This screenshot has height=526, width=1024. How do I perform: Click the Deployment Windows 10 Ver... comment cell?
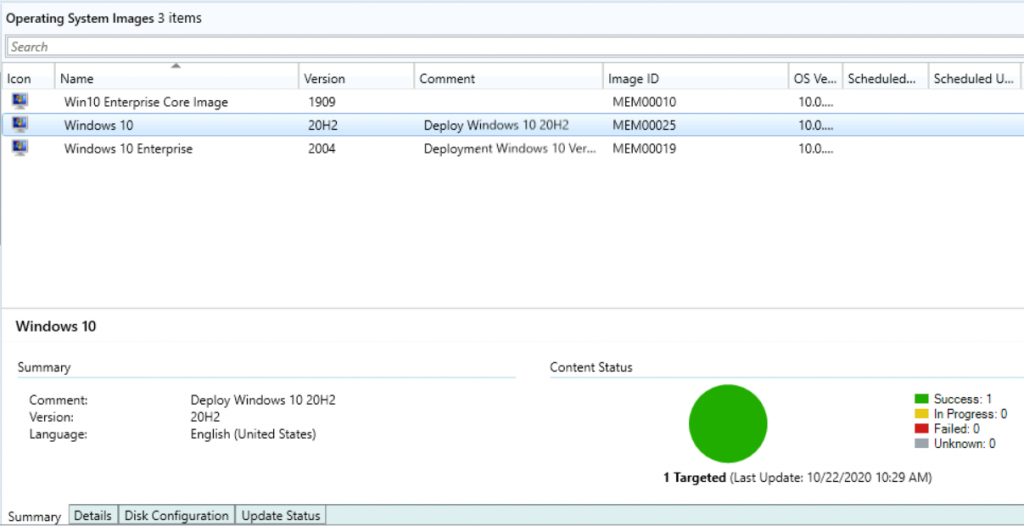tap(509, 149)
